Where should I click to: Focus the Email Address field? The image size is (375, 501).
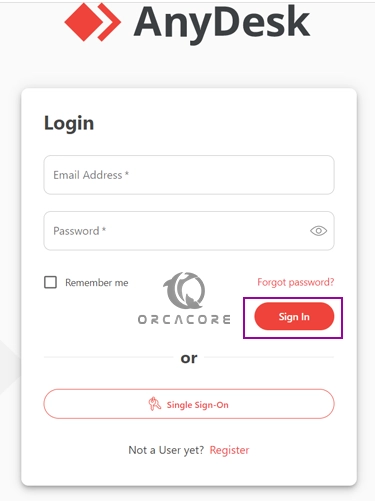[x=189, y=175]
